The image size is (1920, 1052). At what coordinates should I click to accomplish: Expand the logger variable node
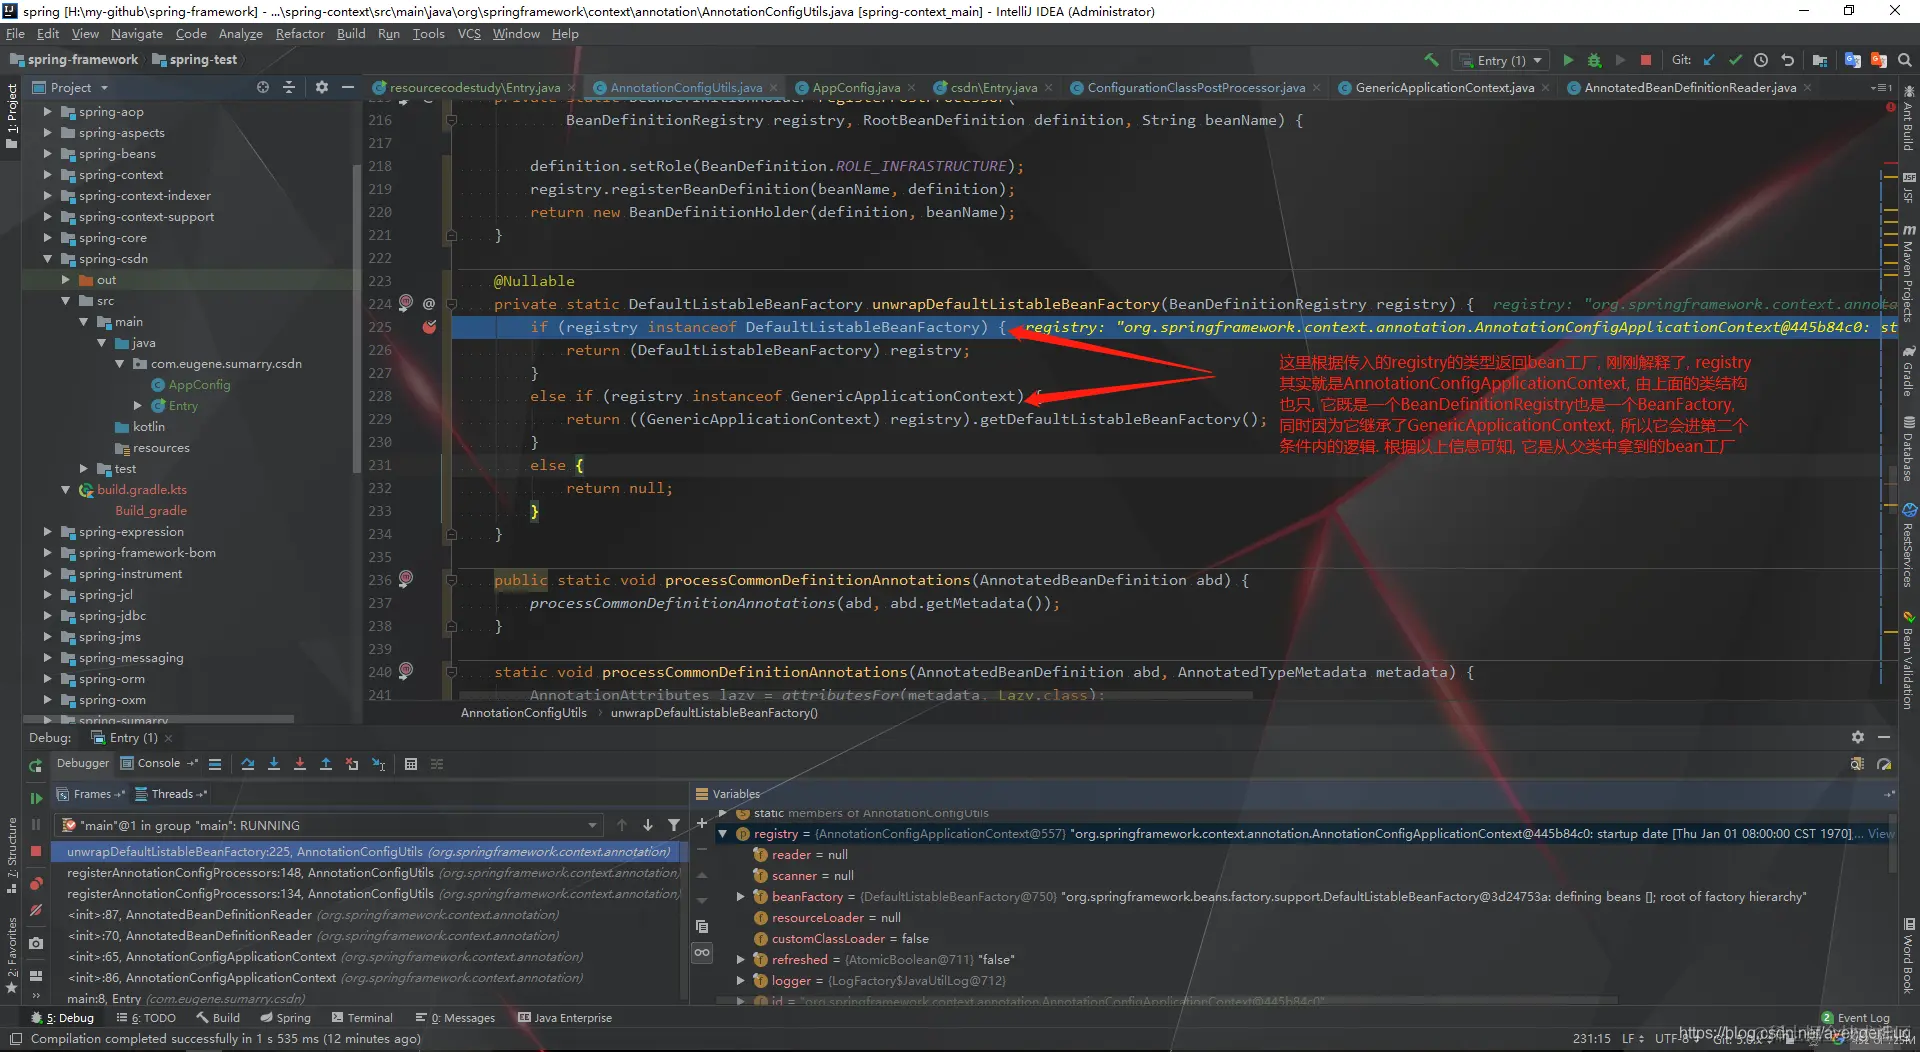(x=741, y=981)
